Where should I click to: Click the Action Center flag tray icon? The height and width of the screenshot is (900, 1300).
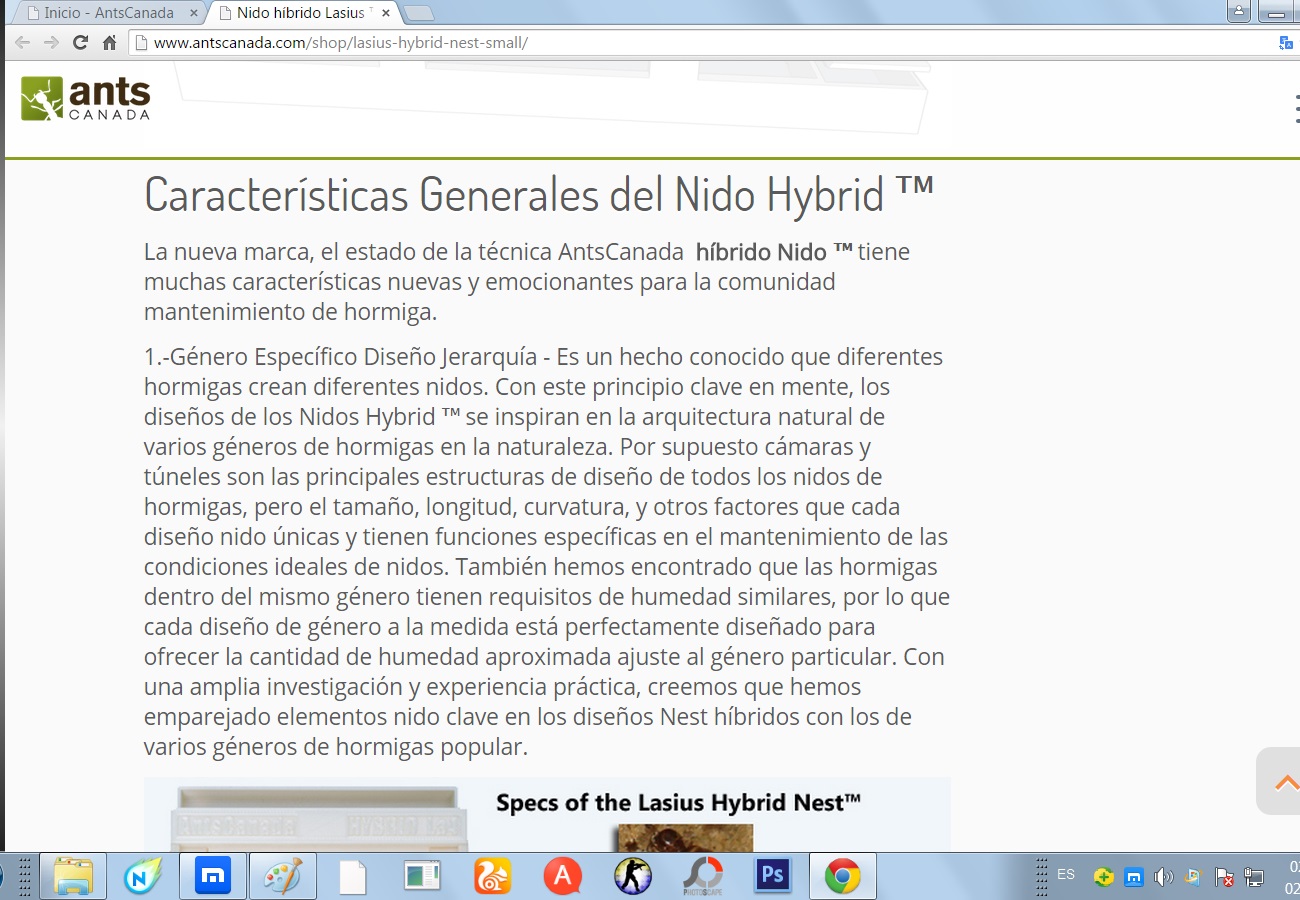[1224, 877]
